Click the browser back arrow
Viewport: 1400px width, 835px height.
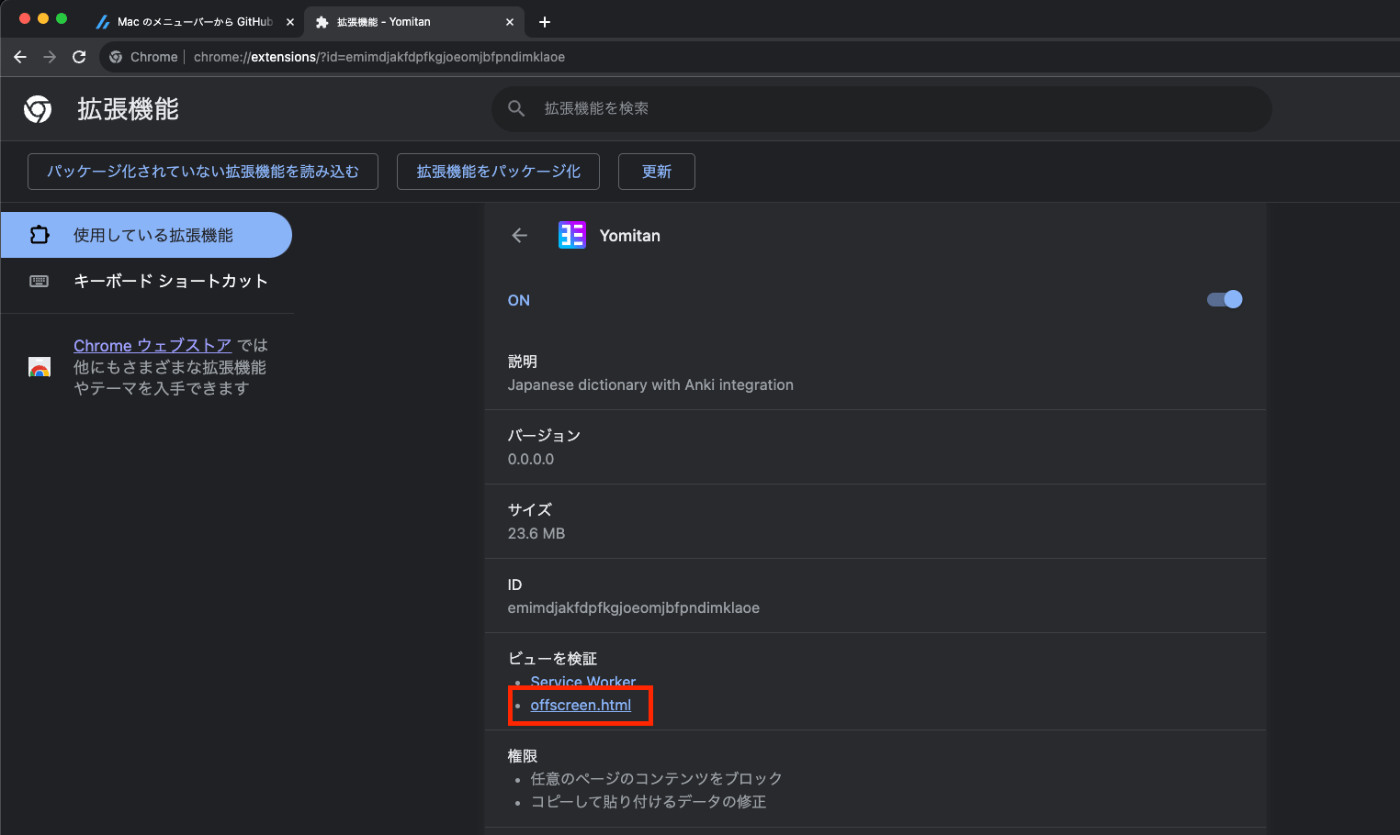tap(20, 57)
